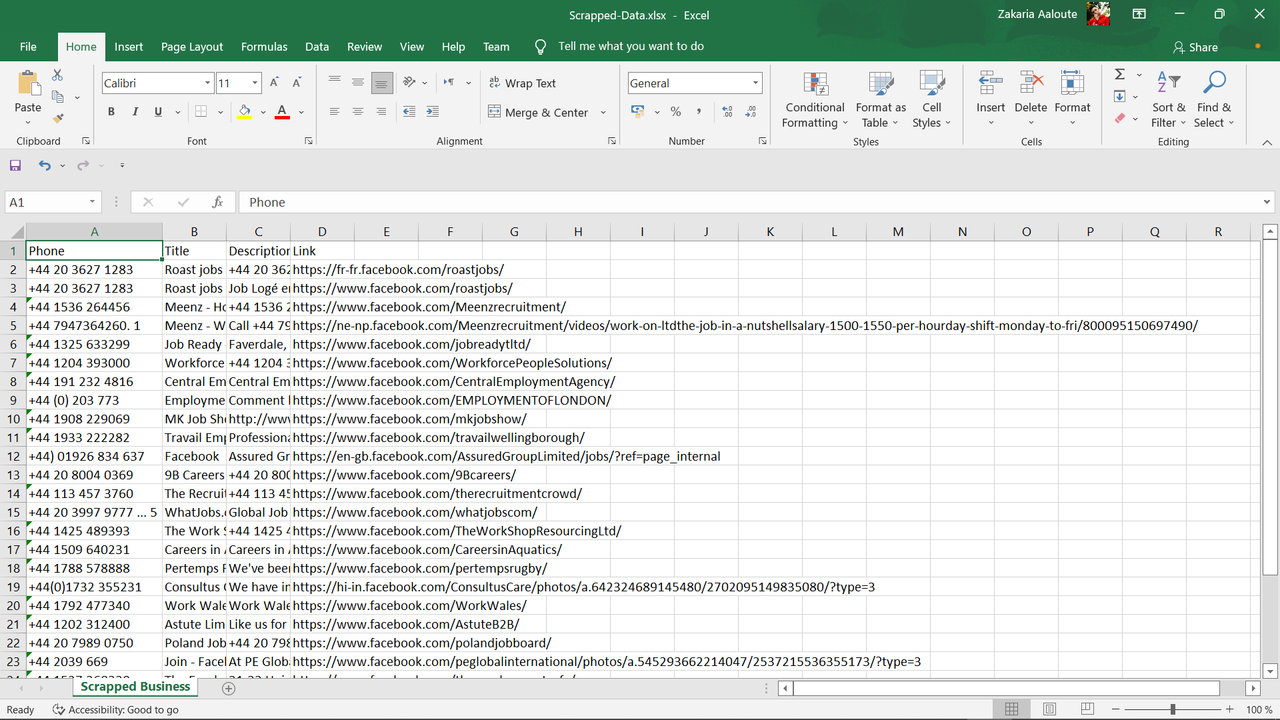This screenshot has height=720, width=1280.
Task: Open Sort & Filter menu
Action: (1169, 100)
